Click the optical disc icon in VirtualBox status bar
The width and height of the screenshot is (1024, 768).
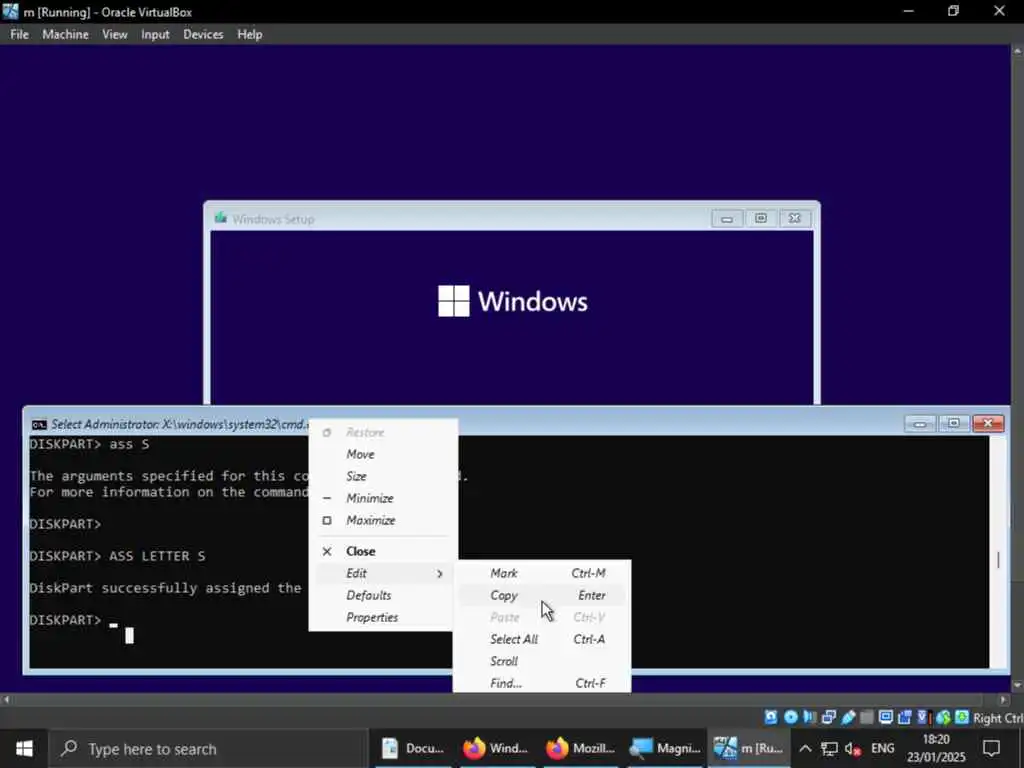coord(790,717)
